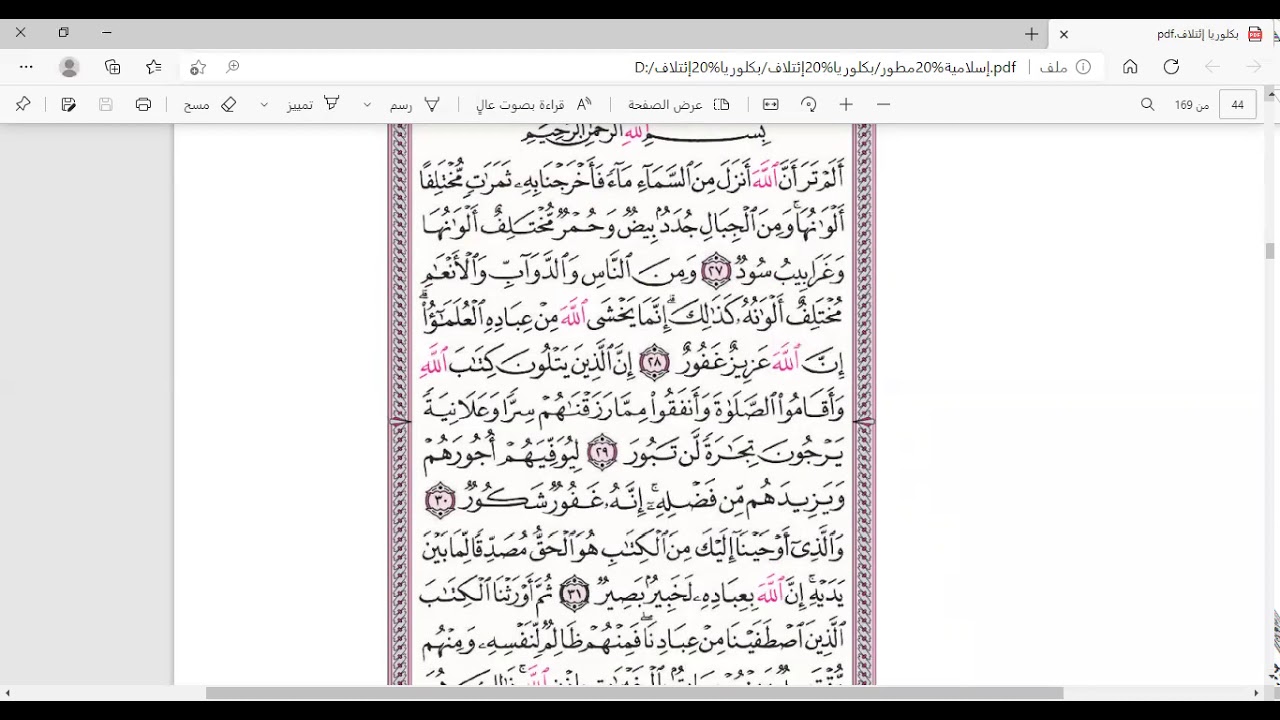Pin the PDF toolbar

pos(23,104)
